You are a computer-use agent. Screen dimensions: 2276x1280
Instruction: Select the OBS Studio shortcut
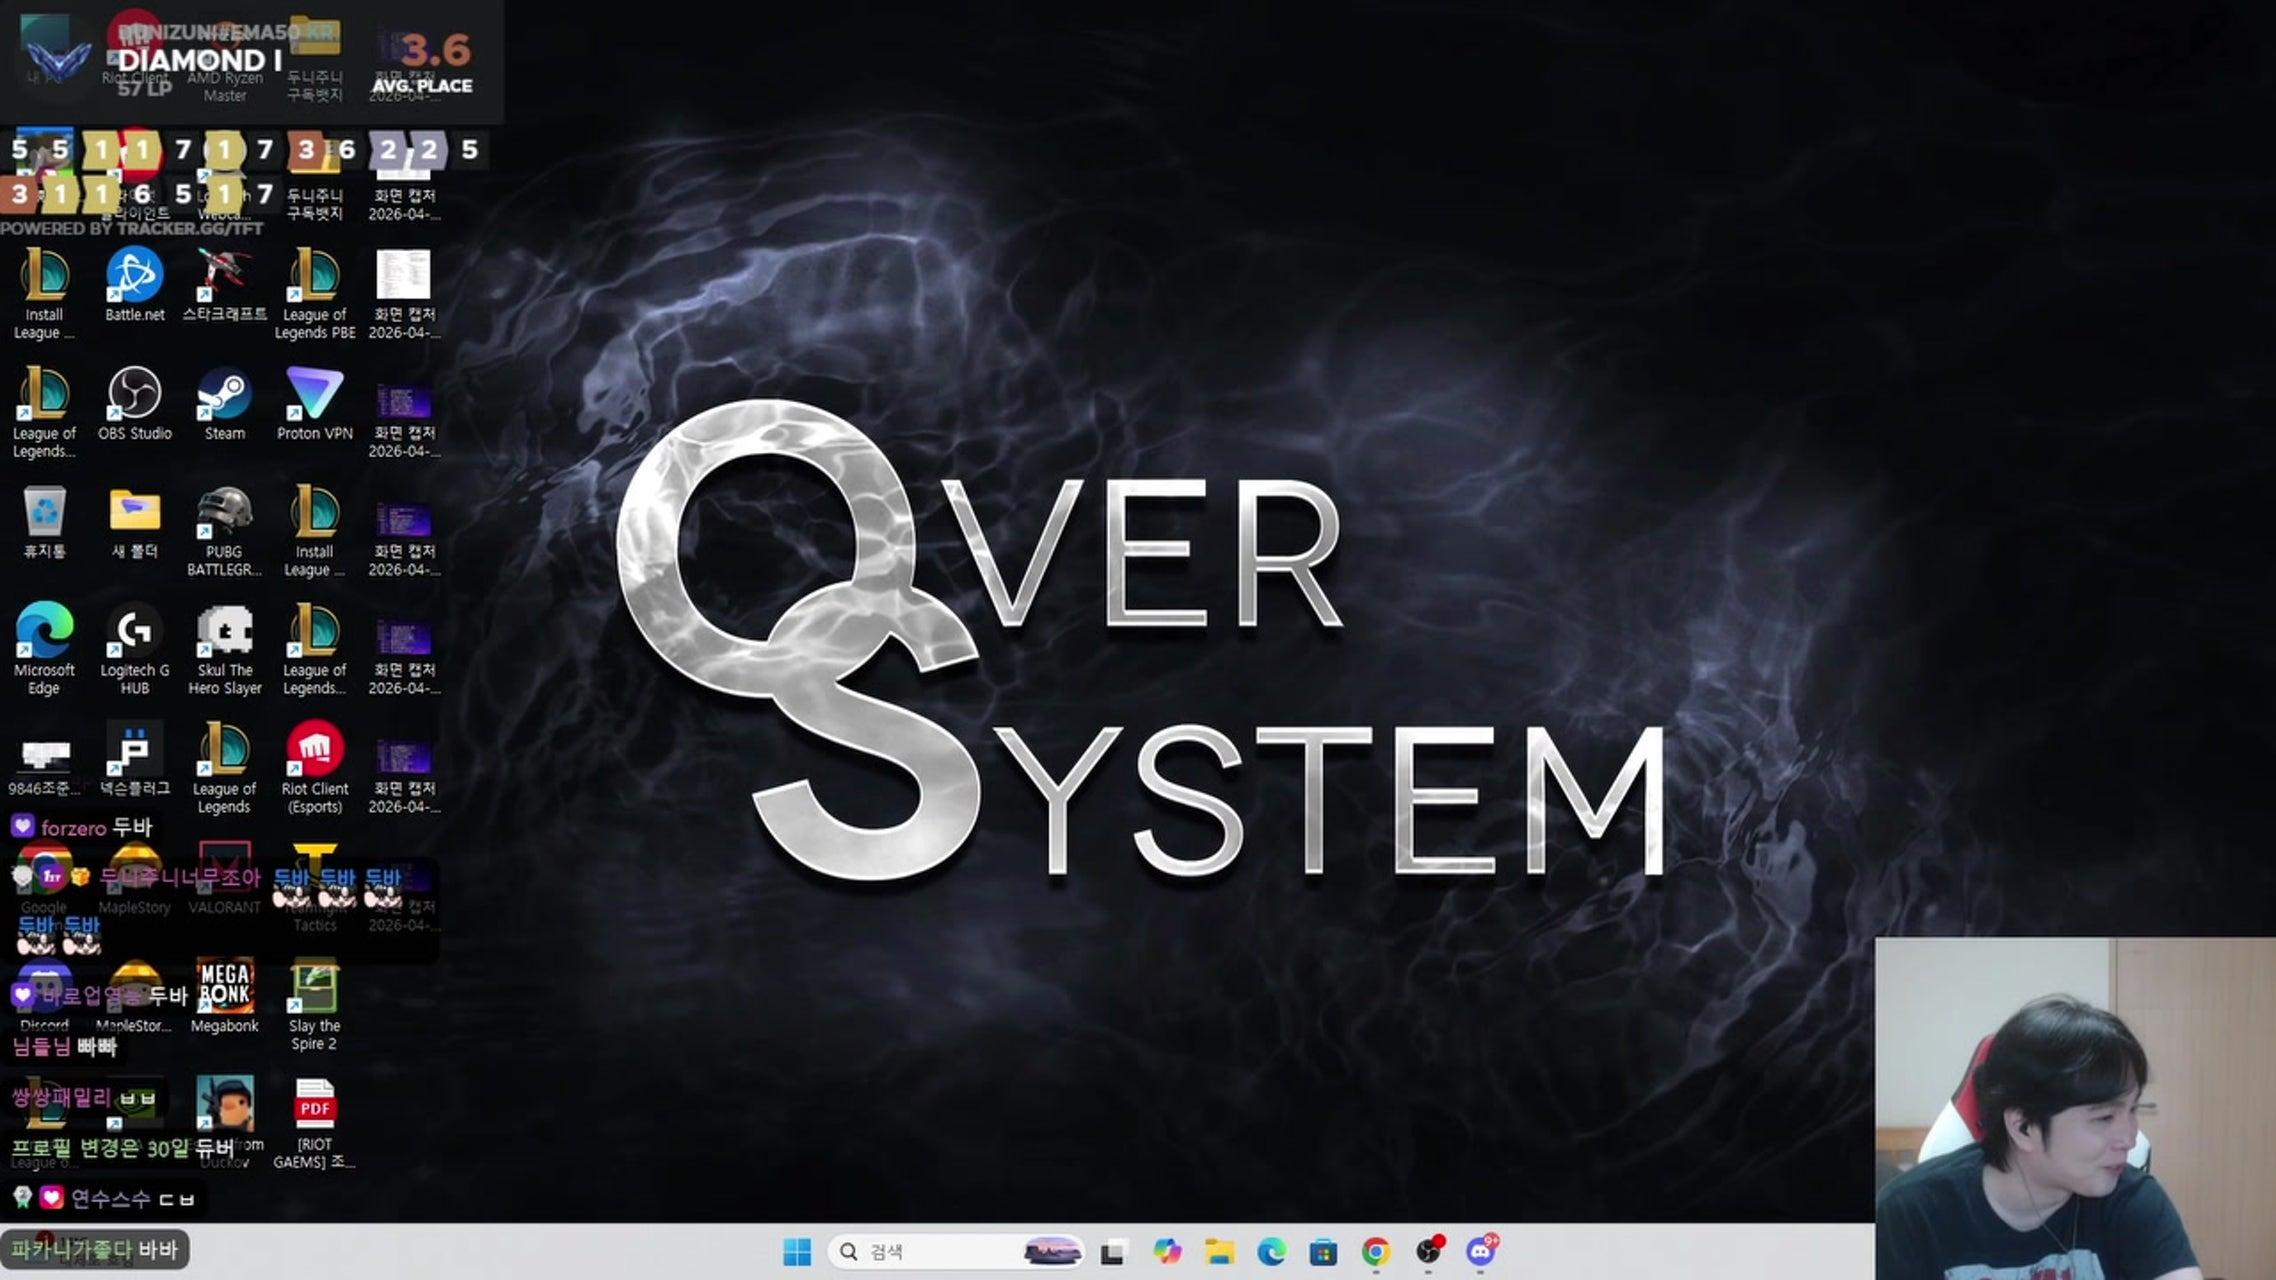(134, 396)
